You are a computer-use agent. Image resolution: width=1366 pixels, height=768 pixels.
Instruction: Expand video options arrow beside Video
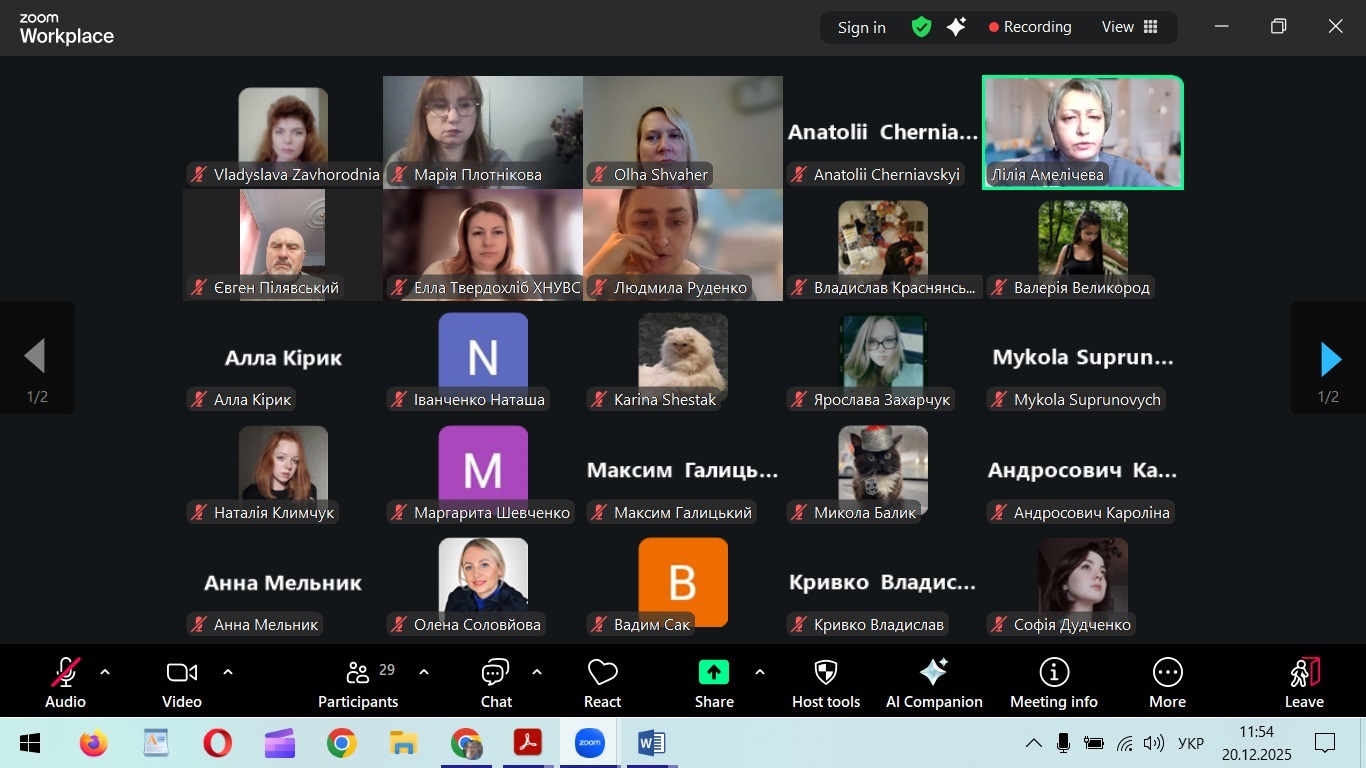click(x=228, y=672)
